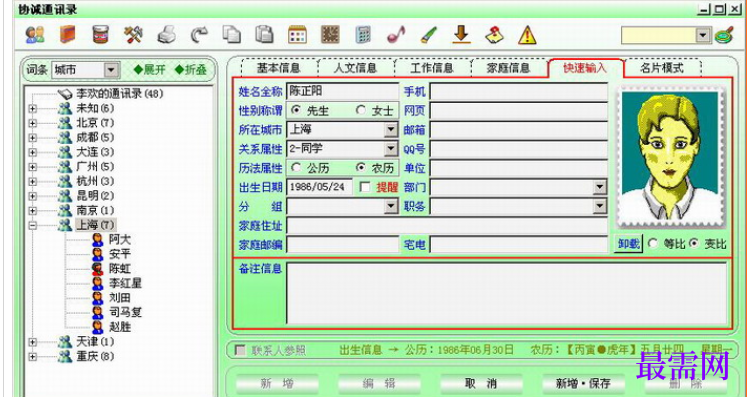Viewport: 748px width, 397px height.
Task: Click inside the 备注信息 notes text area
Action: point(507,293)
